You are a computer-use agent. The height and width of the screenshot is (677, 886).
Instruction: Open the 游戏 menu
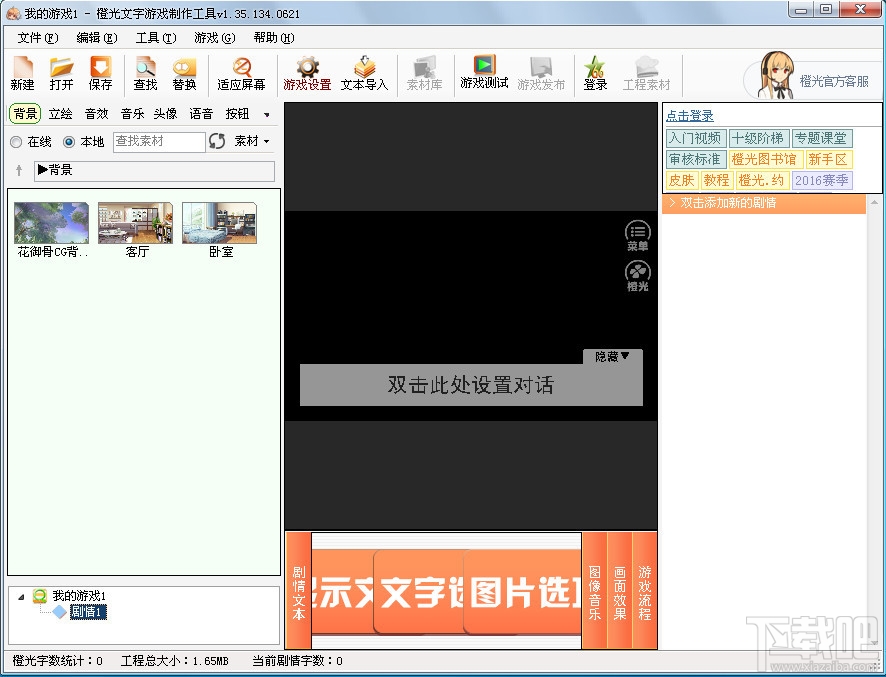coord(214,38)
